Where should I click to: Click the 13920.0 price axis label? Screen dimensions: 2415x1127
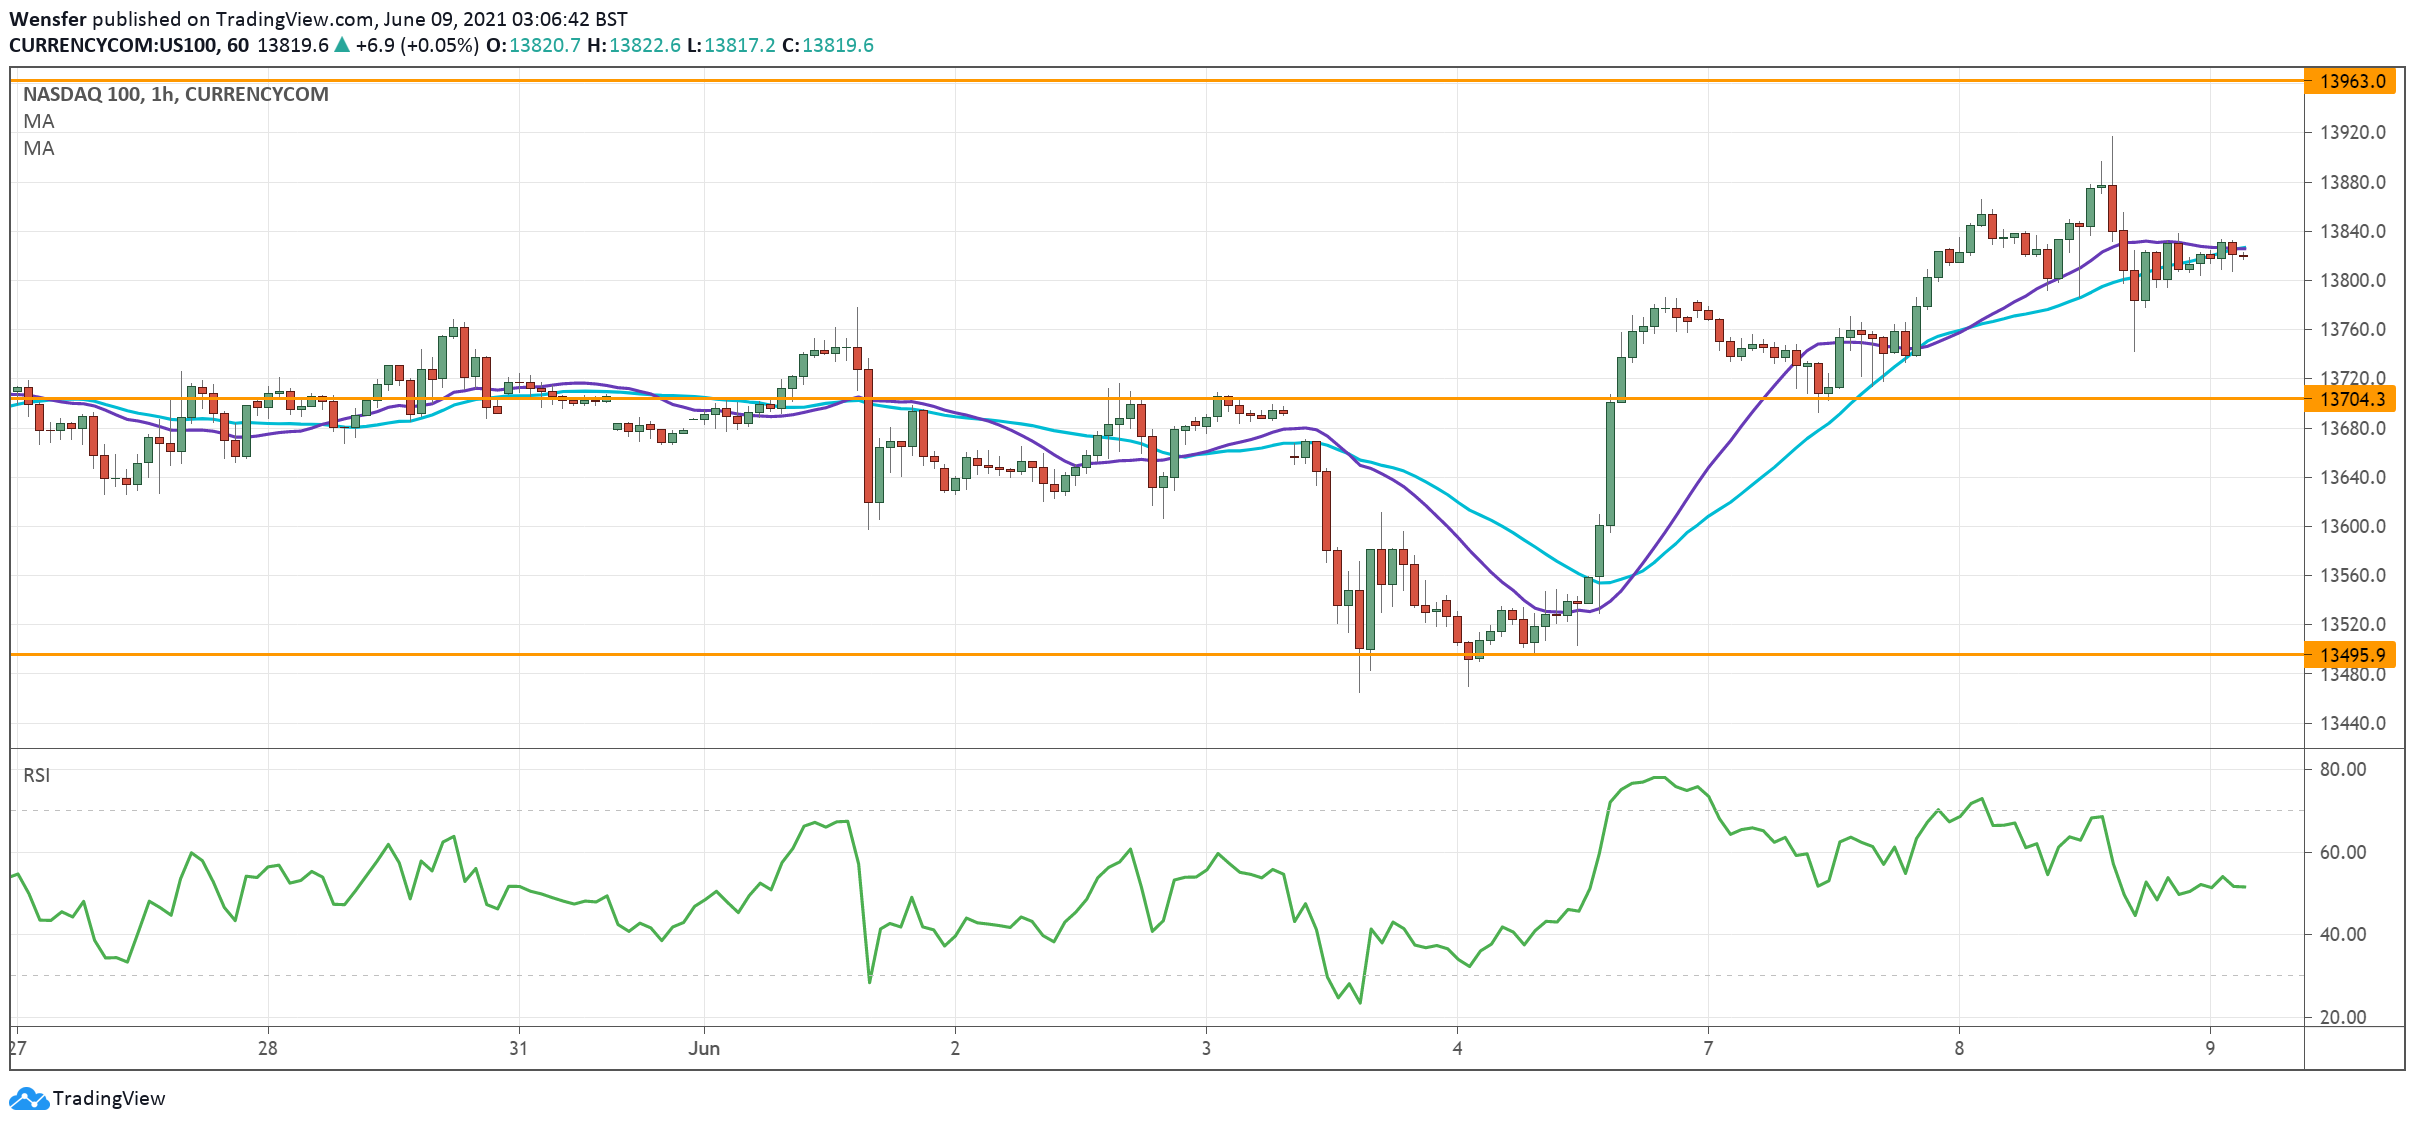(2352, 132)
